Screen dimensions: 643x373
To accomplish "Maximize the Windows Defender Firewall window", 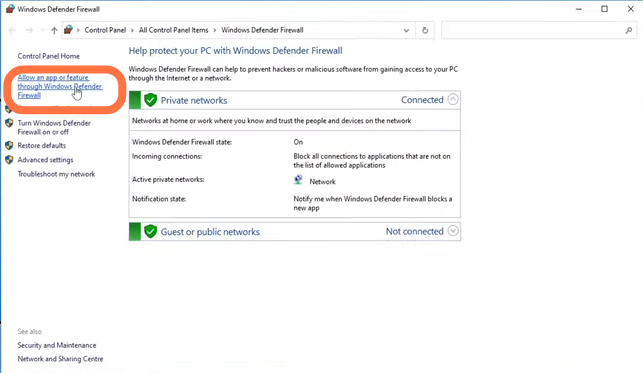I will (604, 9).
